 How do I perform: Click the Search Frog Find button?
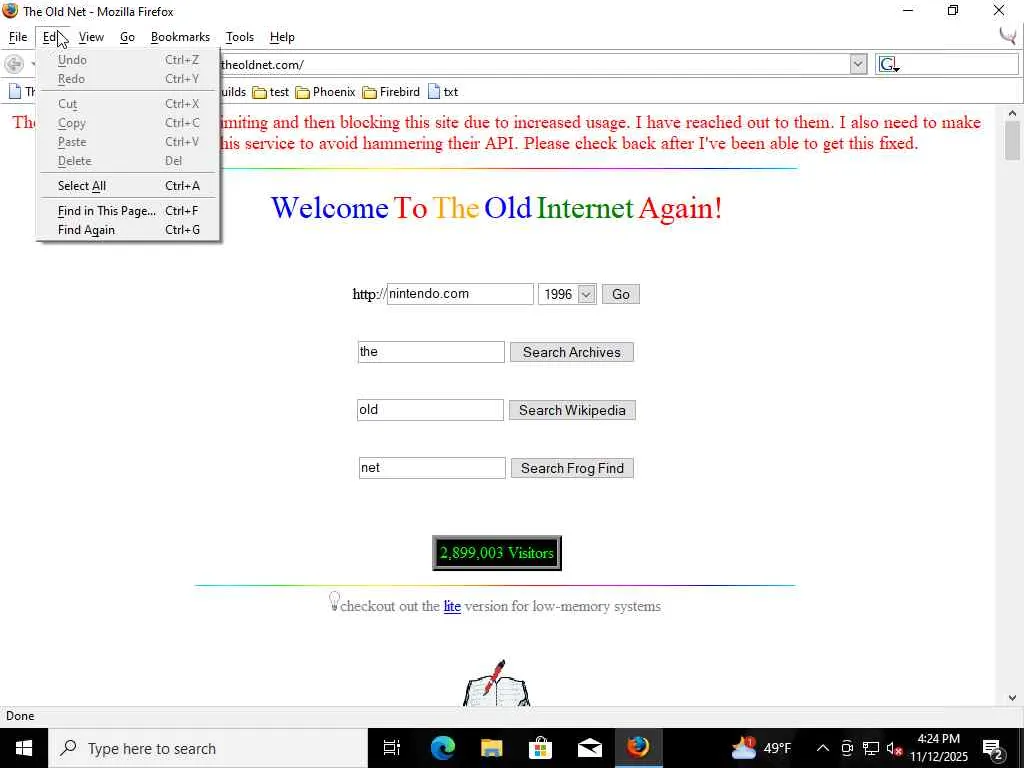tap(572, 468)
